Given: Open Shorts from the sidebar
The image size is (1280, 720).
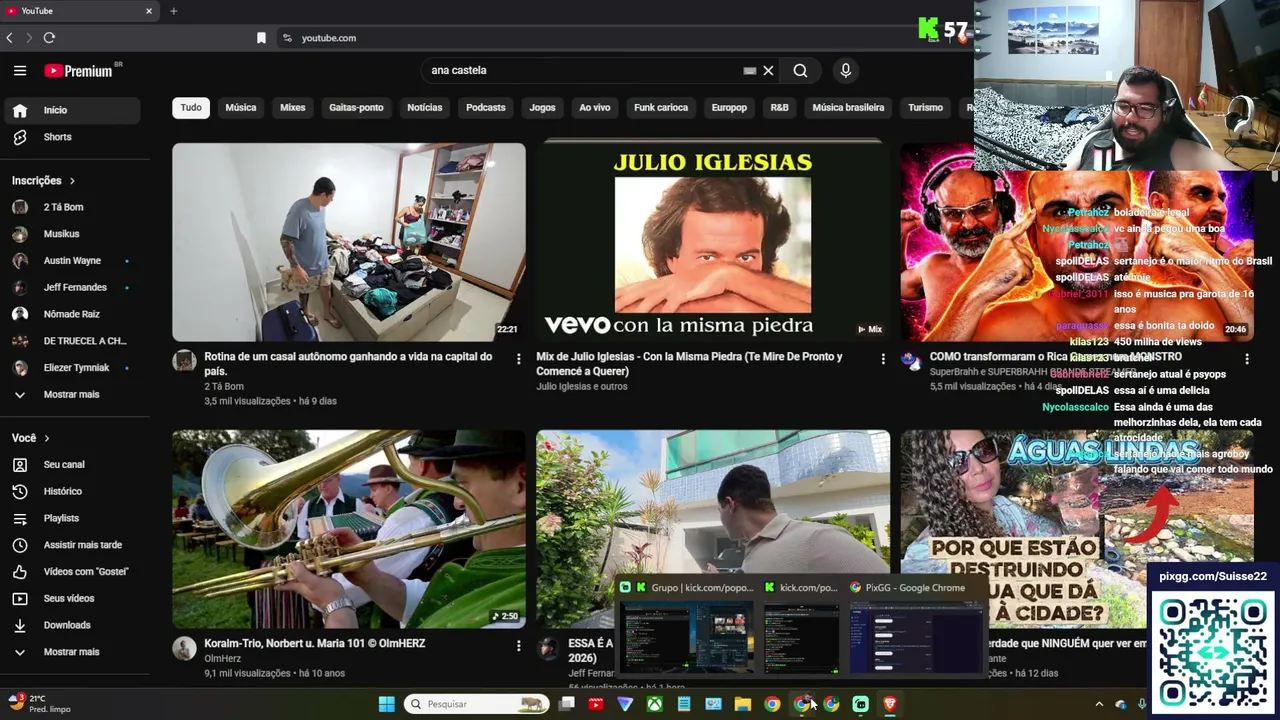Looking at the screenshot, I should click(72, 137).
